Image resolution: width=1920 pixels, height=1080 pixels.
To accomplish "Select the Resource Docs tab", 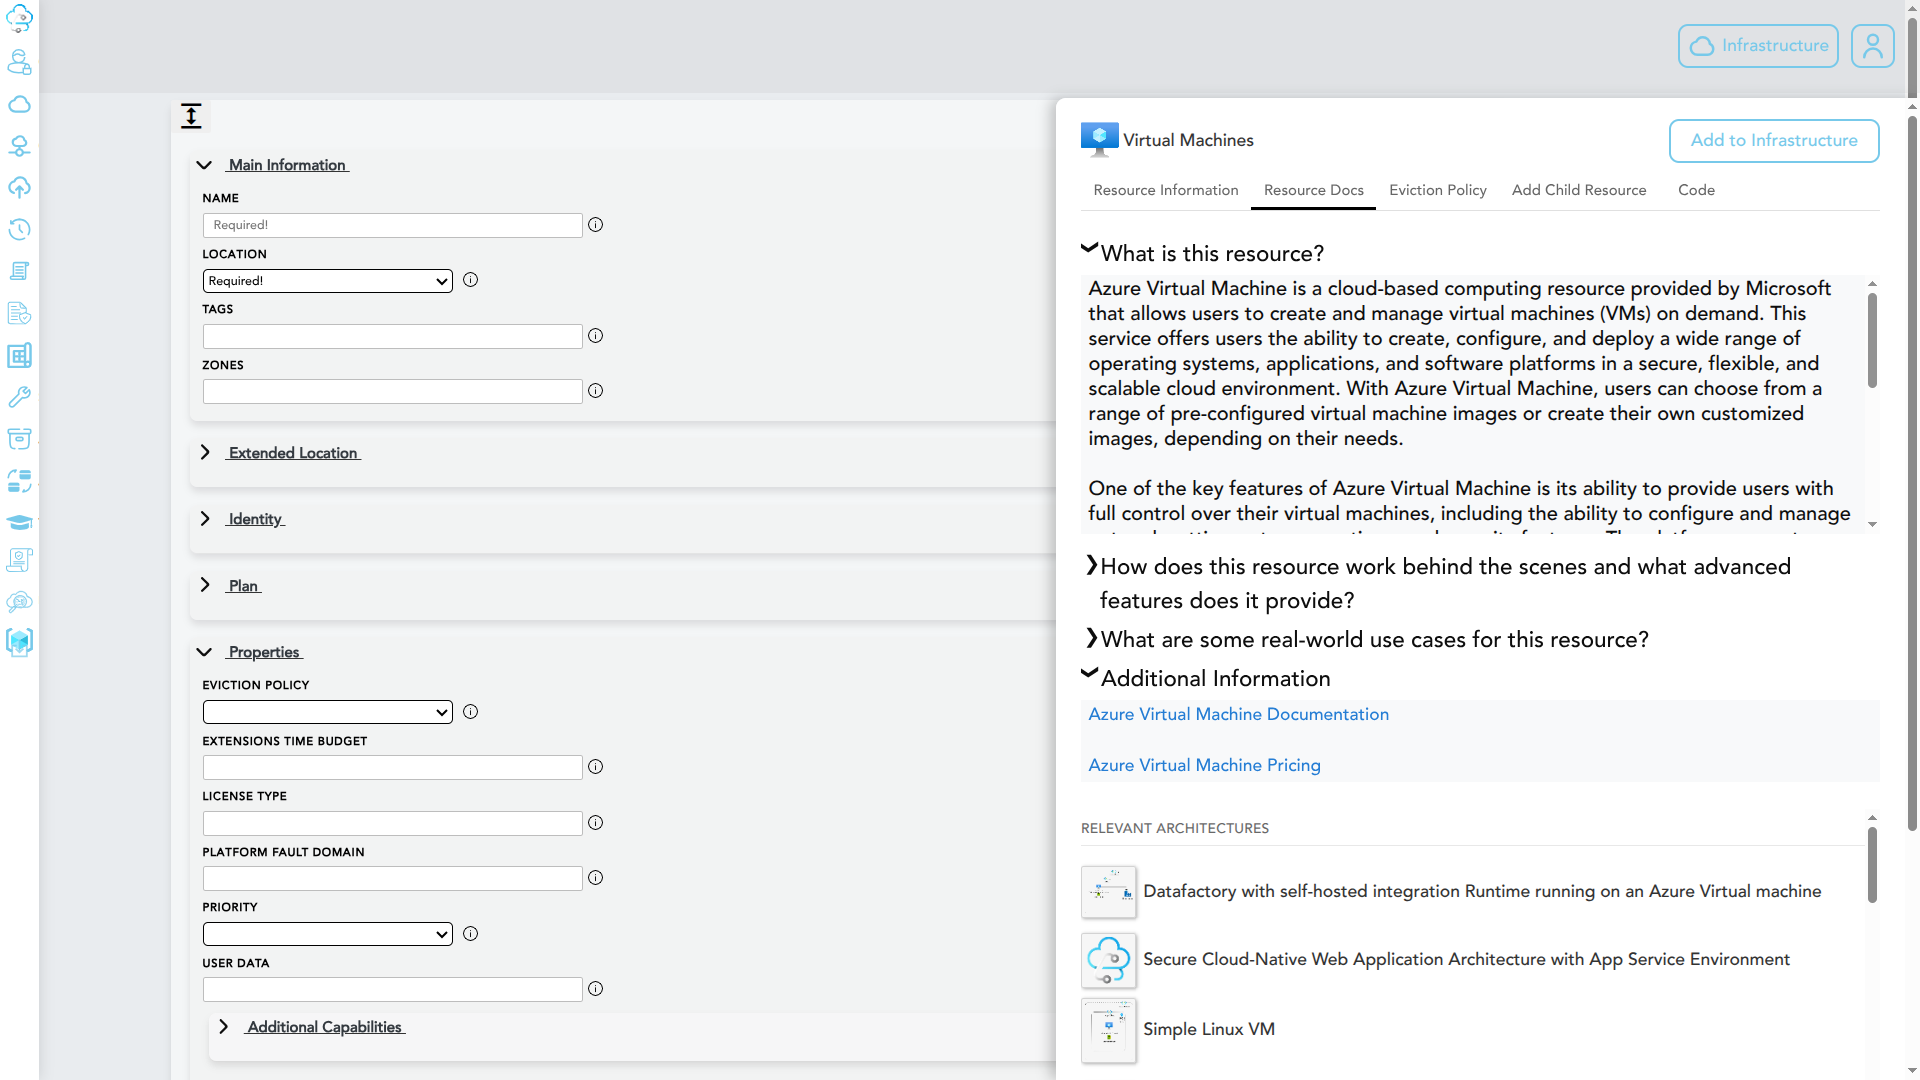I will [1314, 190].
